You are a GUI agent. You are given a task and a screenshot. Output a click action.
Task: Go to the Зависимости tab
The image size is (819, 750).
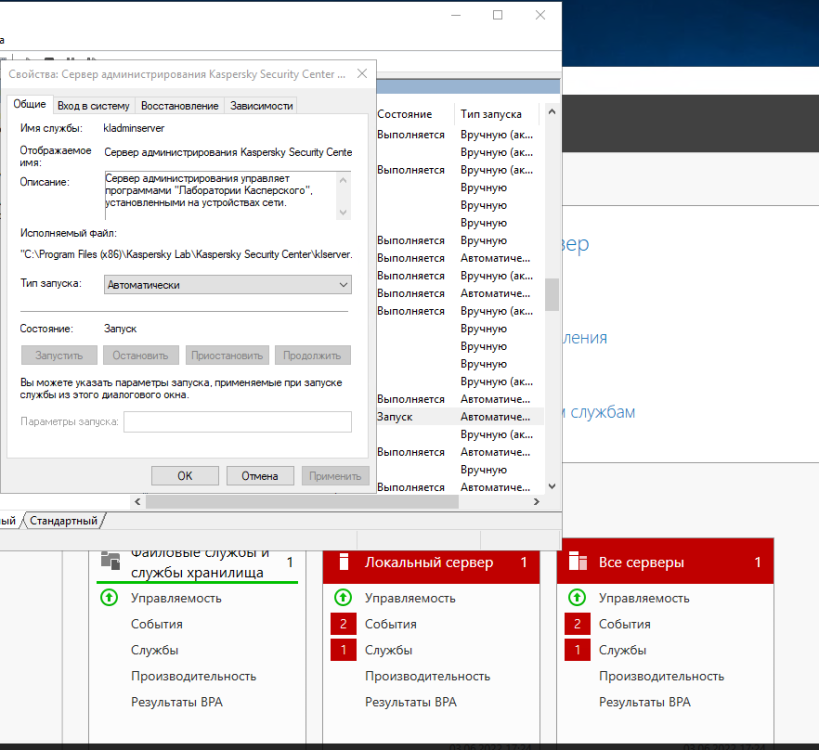tap(261, 106)
